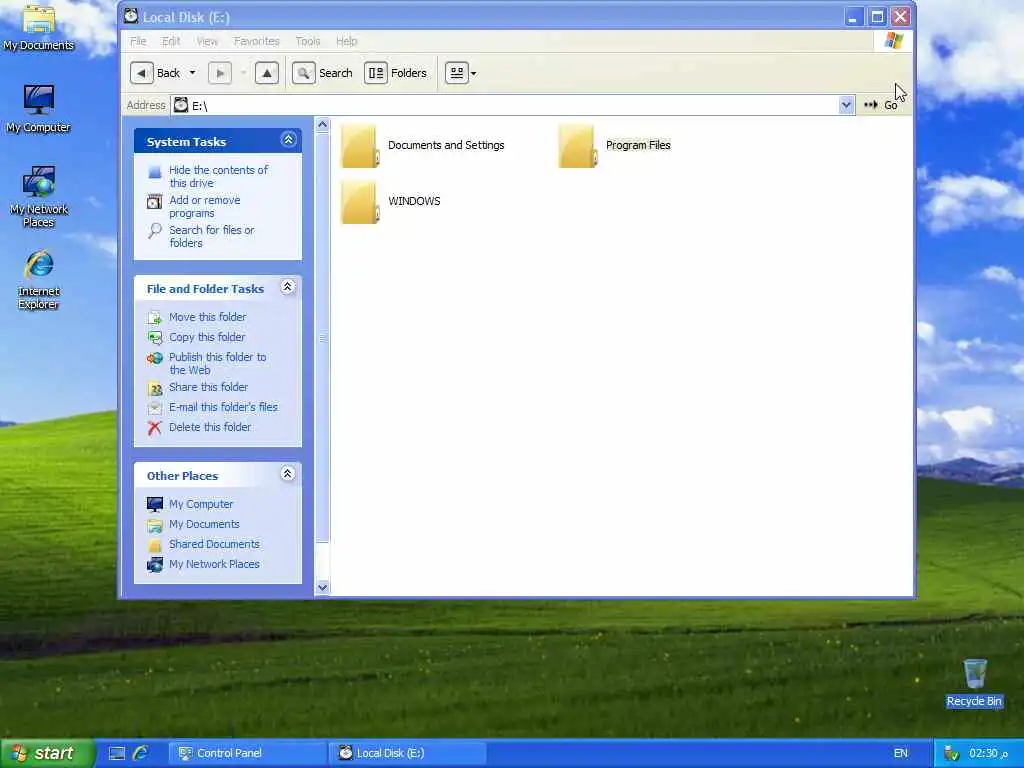Image resolution: width=1024 pixels, height=768 pixels.
Task: Click Local Disk (E:) taskbar button
Action: click(x=406, y=753)
